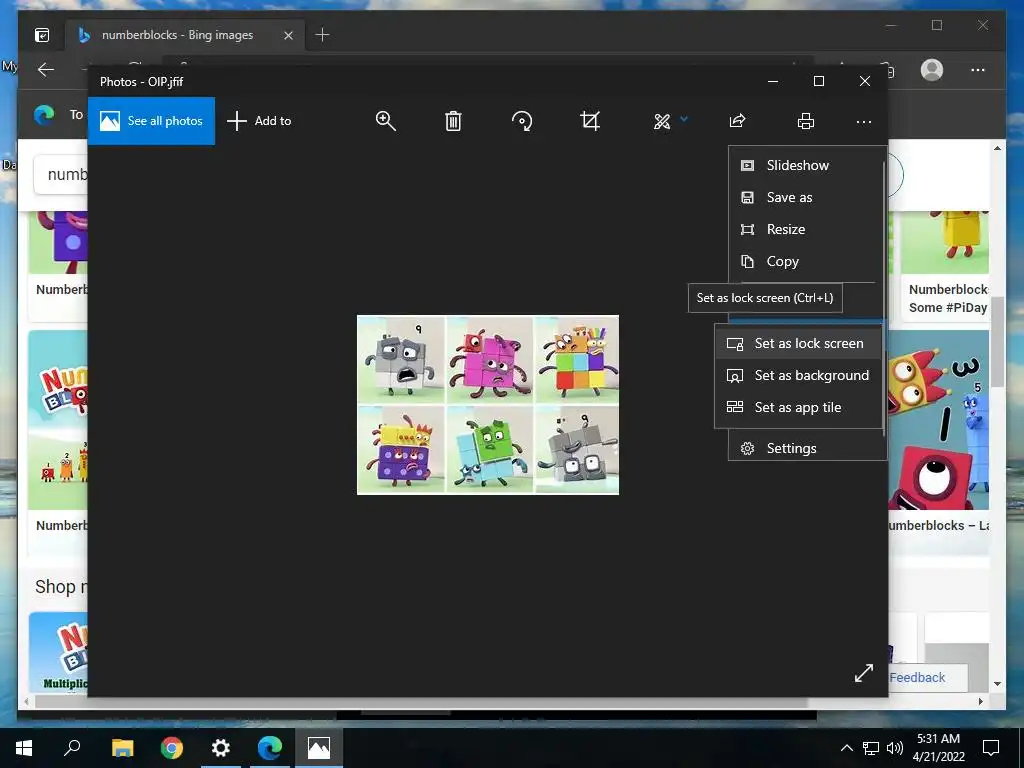Image resolution: width=1024 pixels, height=768 pixels.
Task: Click Photos app icon on taskbar
Action: 319,748
